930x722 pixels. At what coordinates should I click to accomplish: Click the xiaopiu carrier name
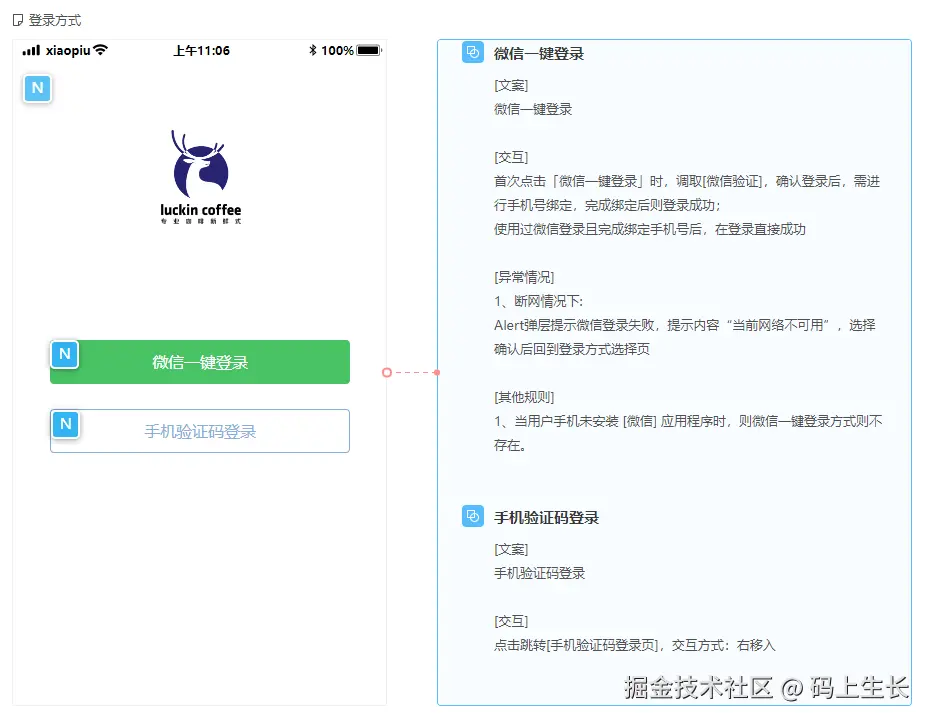tap(68, 50)
